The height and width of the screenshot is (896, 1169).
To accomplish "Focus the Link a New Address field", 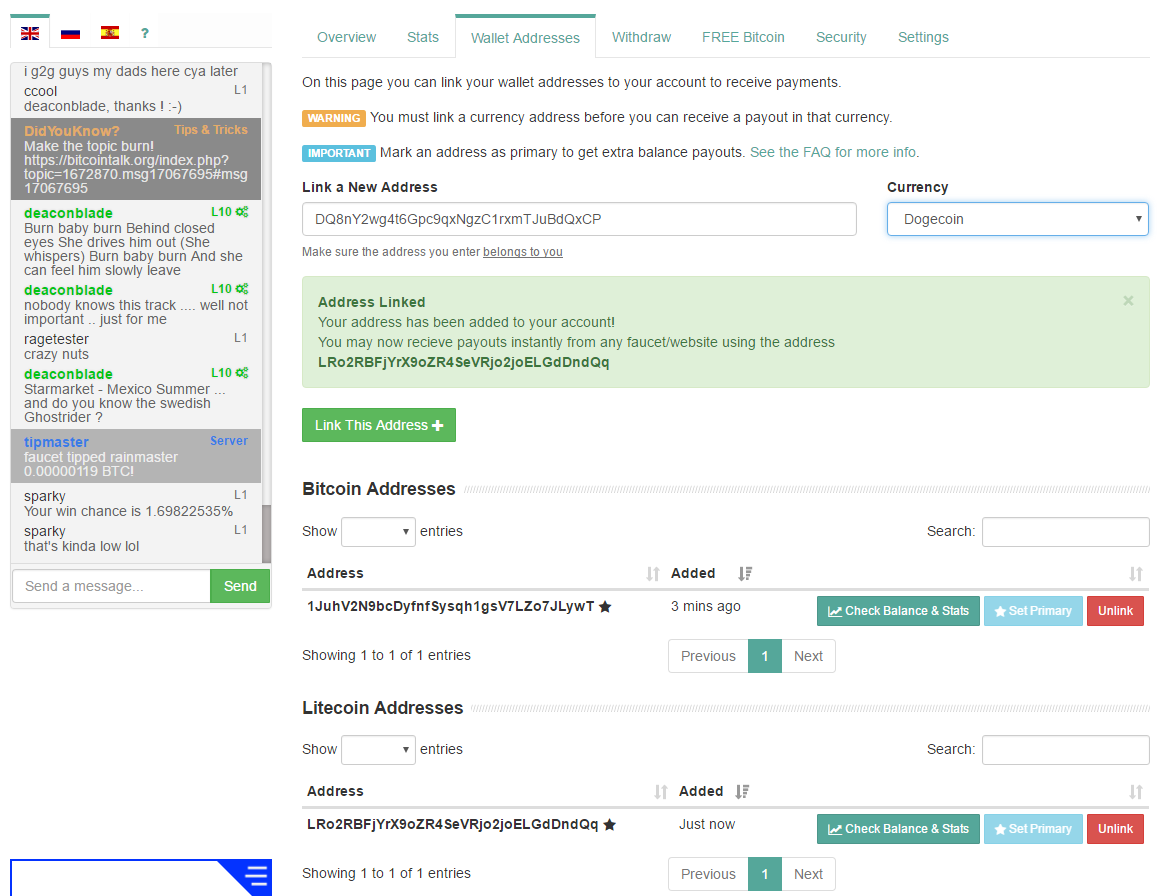I will (579, 219).
